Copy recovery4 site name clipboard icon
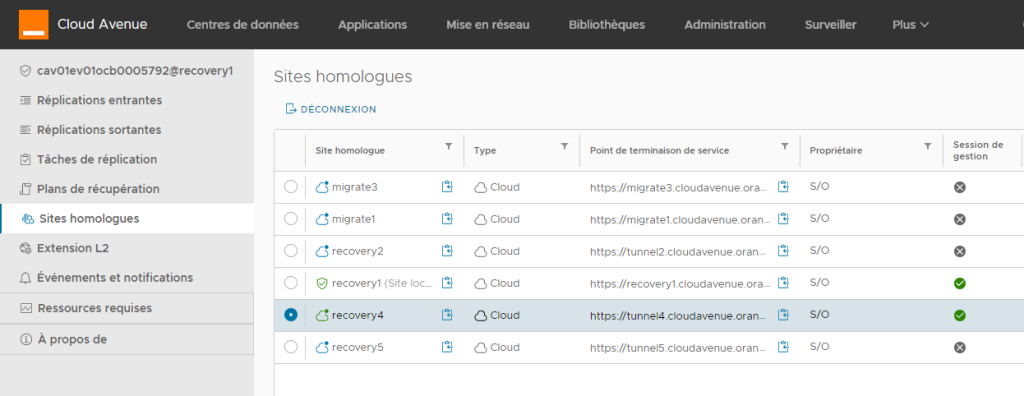1024x396 pixels. click(x=447, y=315)
